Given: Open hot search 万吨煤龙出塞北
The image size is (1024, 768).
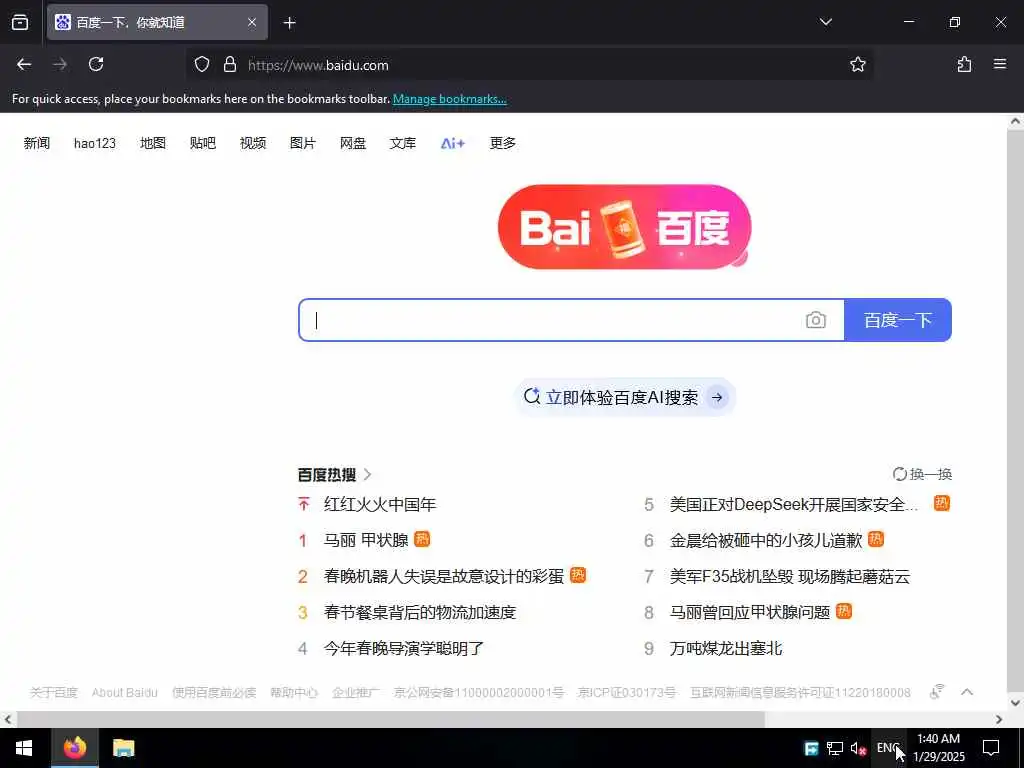Looking at the screenshot, I should point(726,648).
